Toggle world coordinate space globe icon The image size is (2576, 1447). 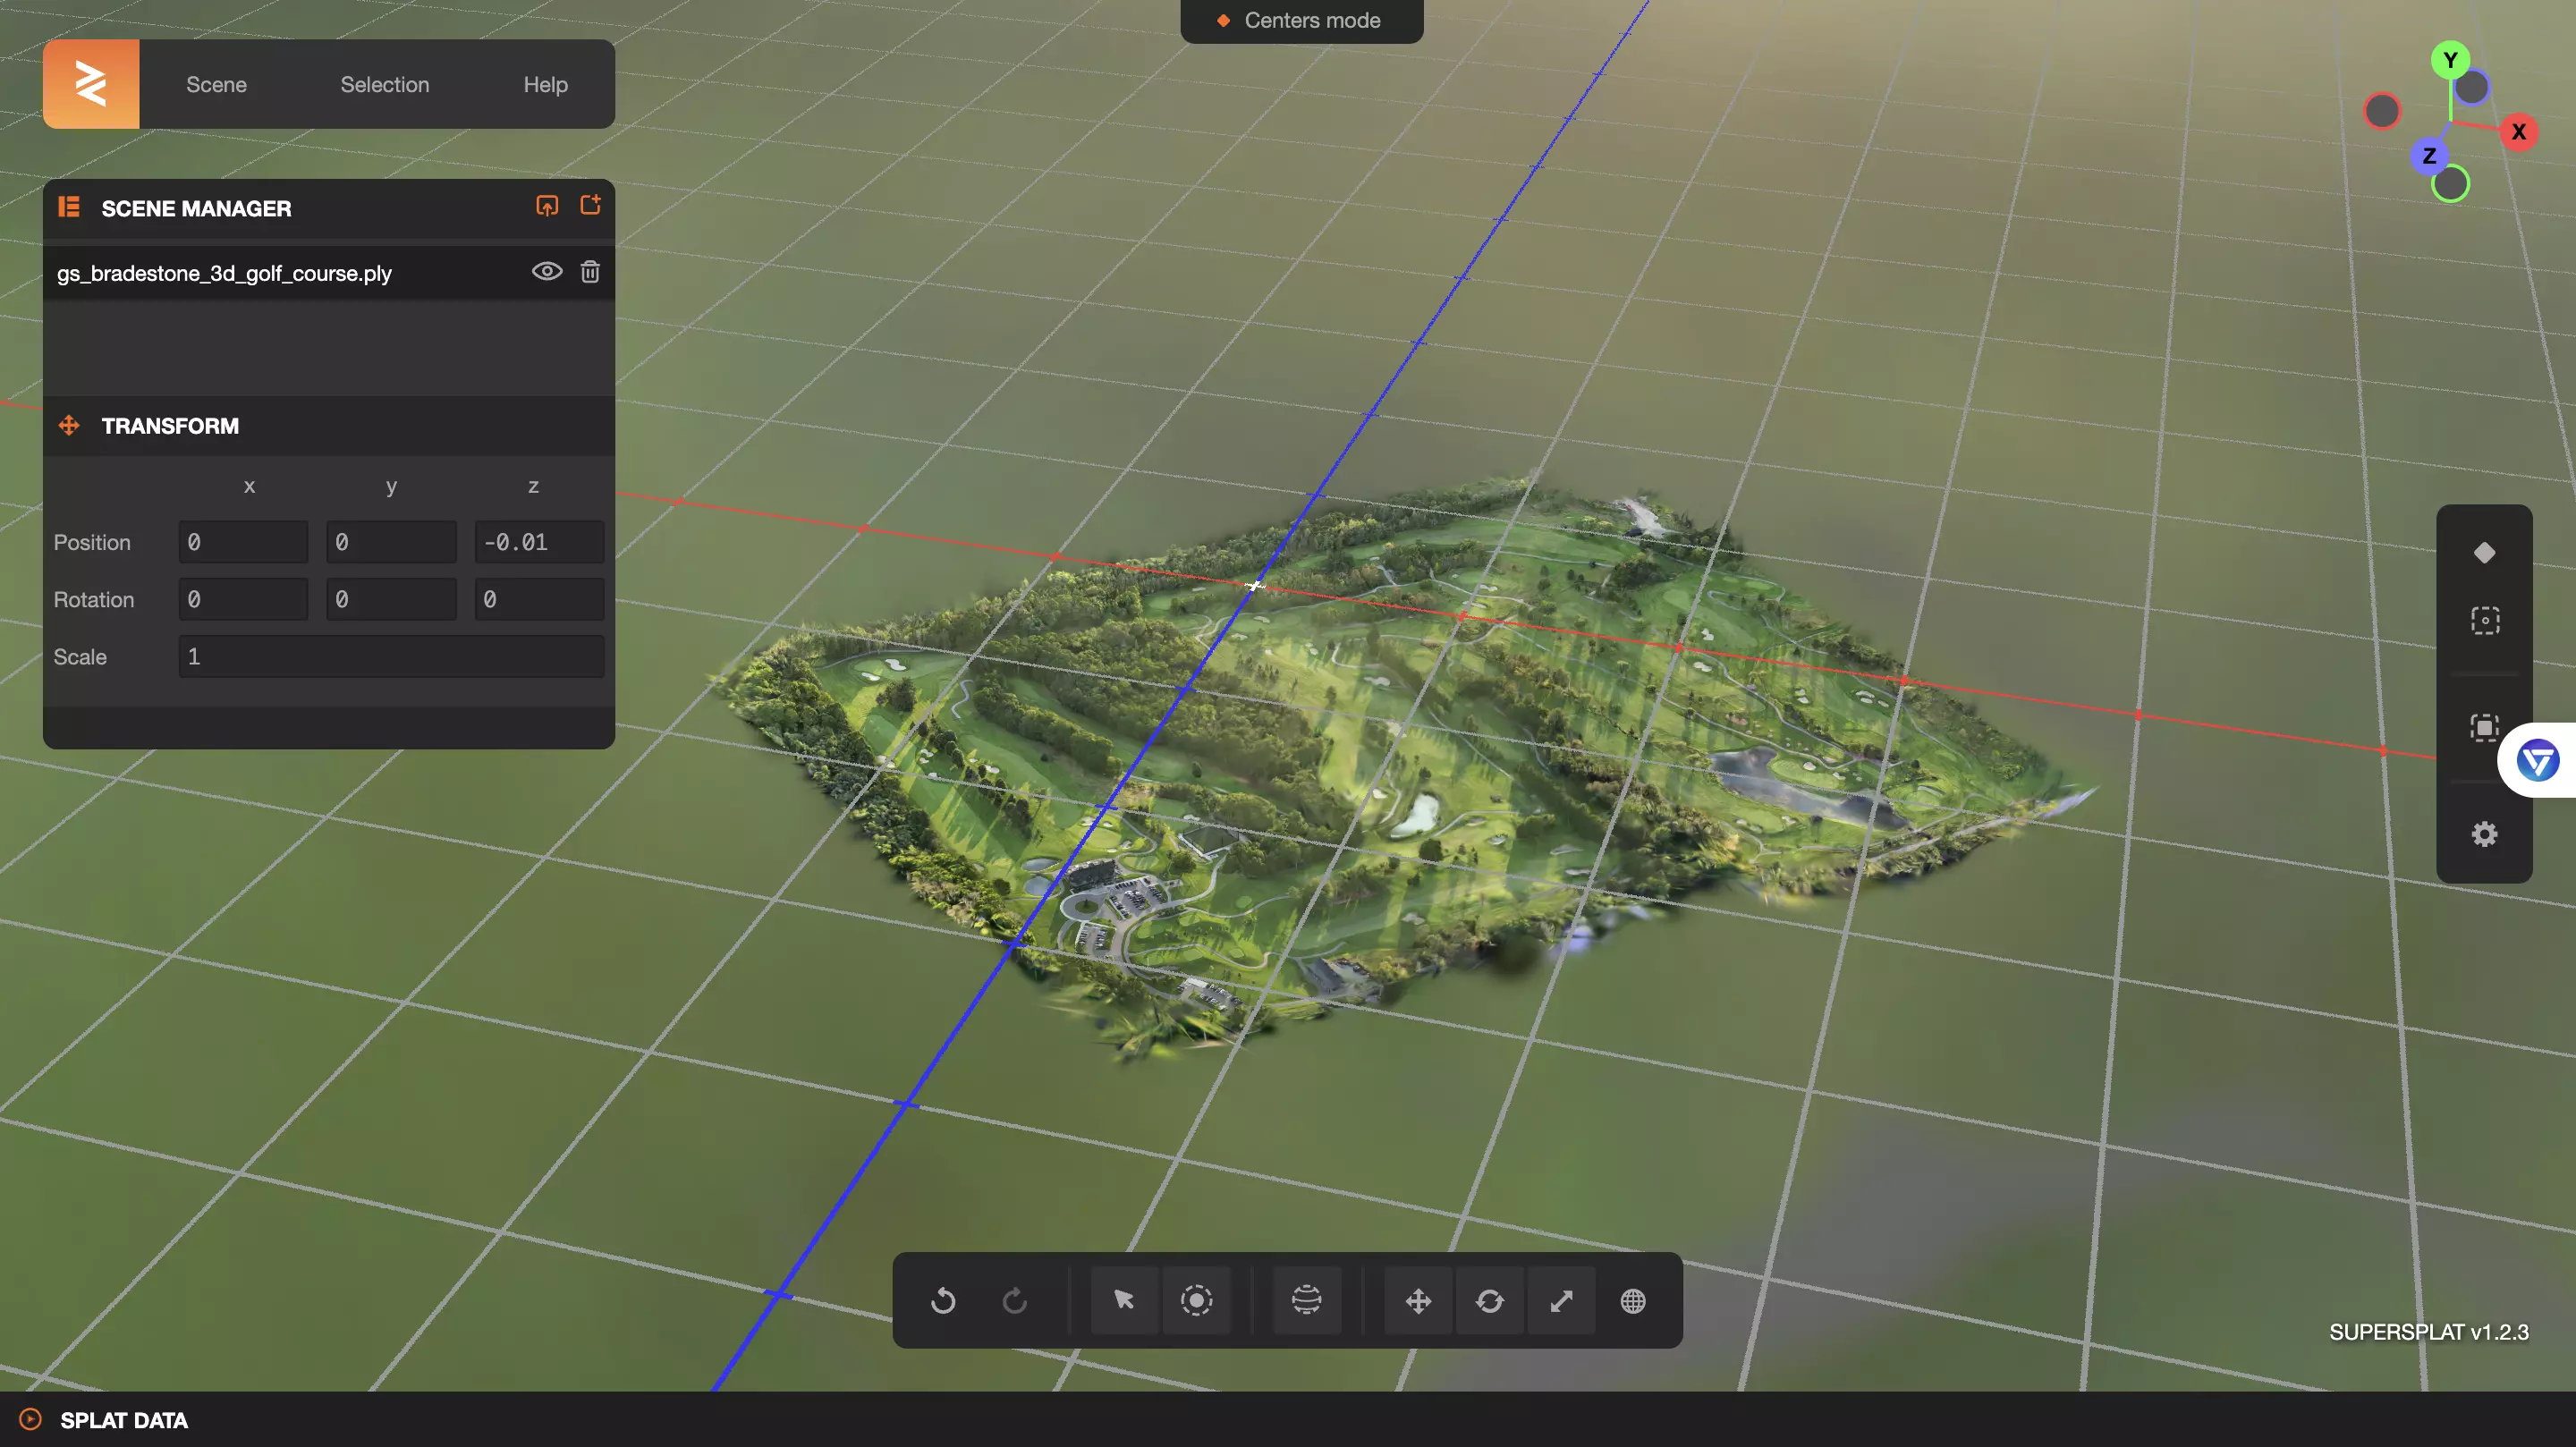(1633, 1300)
